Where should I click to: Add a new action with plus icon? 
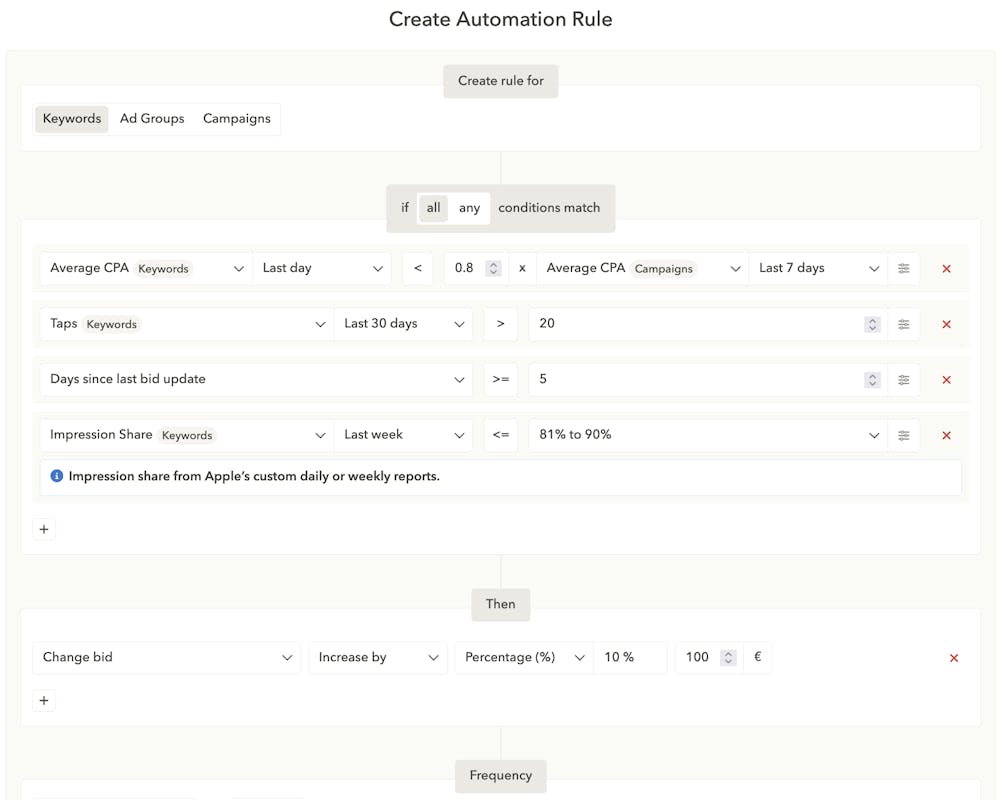coord(44,701)
